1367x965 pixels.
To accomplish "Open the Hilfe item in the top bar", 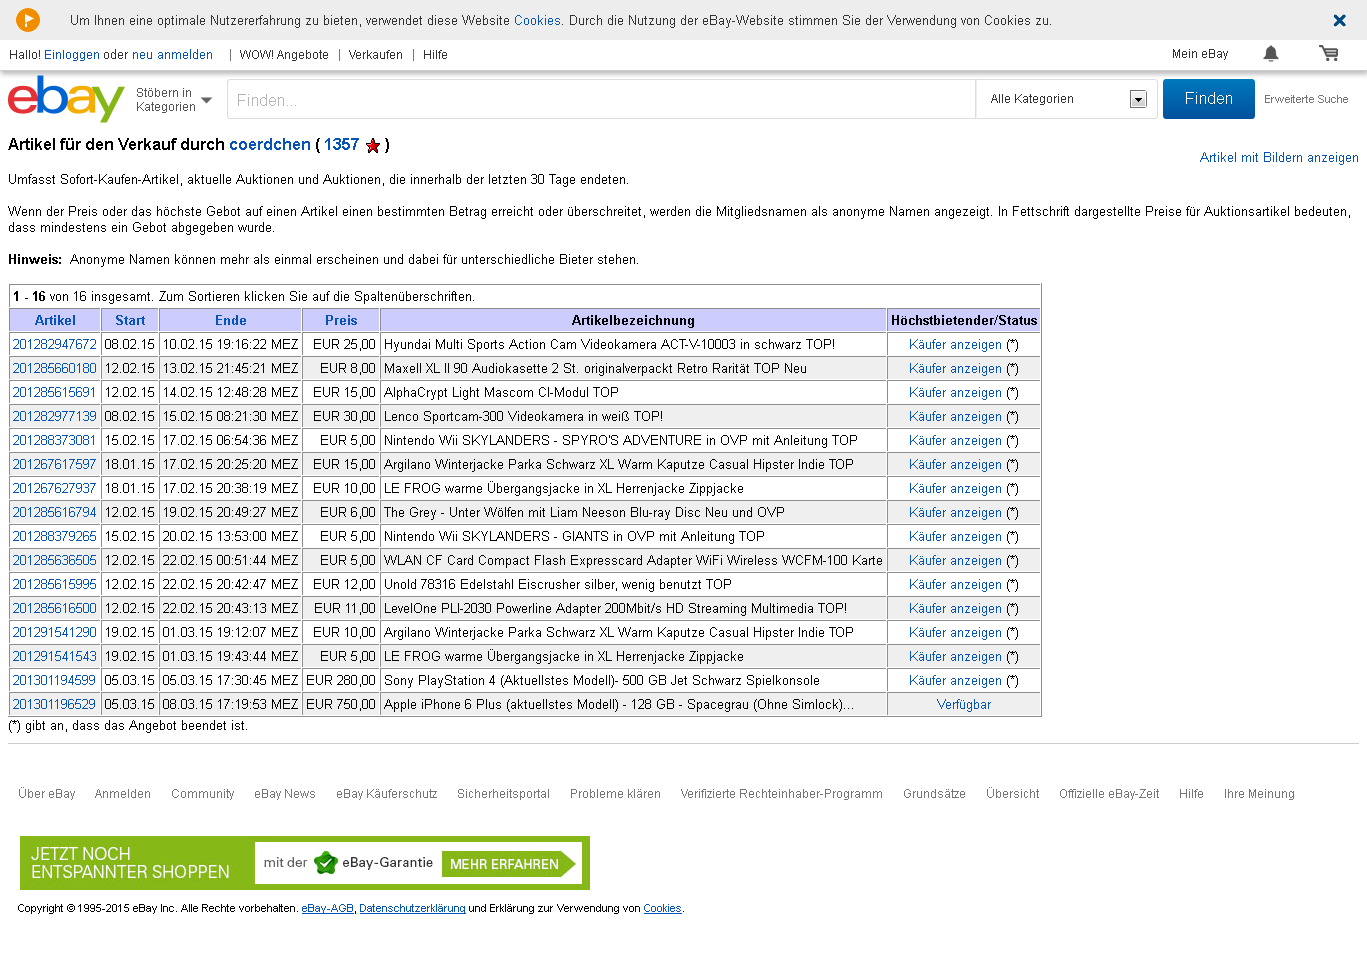I will [x=435, y=55].
